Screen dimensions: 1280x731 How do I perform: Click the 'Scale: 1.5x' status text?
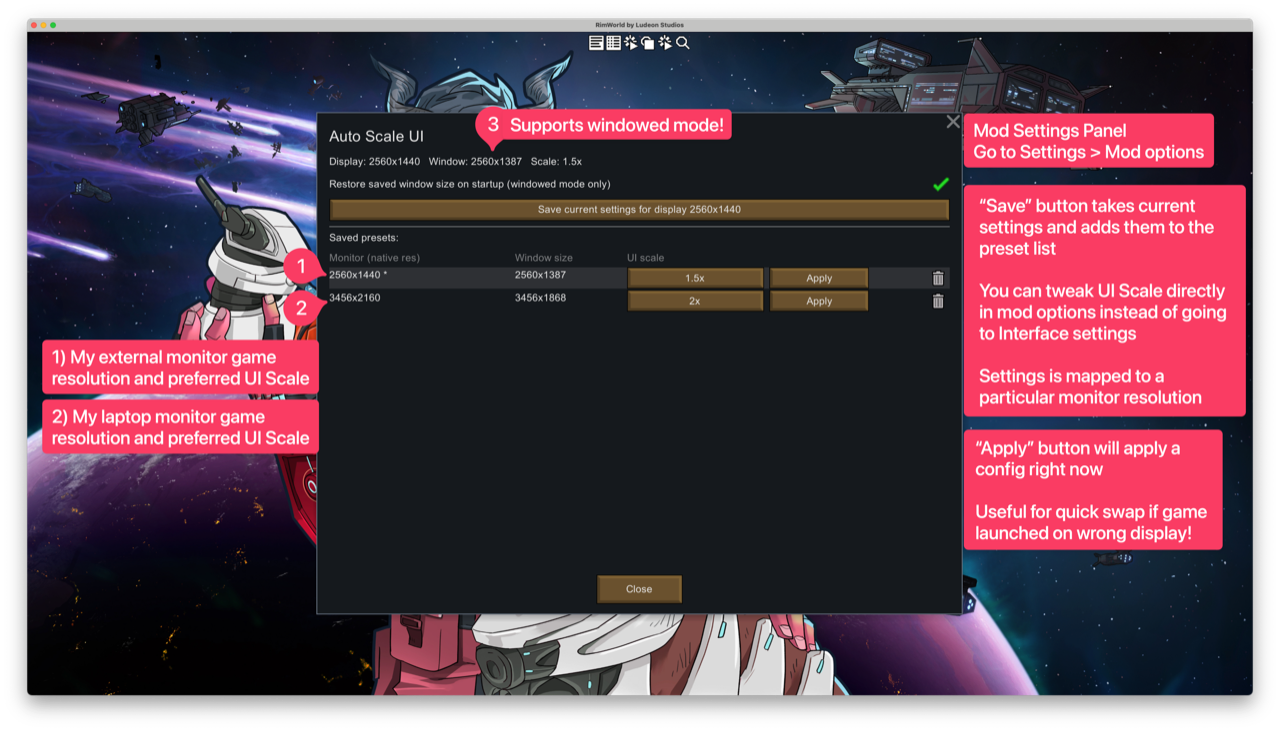tap(556, 161)
